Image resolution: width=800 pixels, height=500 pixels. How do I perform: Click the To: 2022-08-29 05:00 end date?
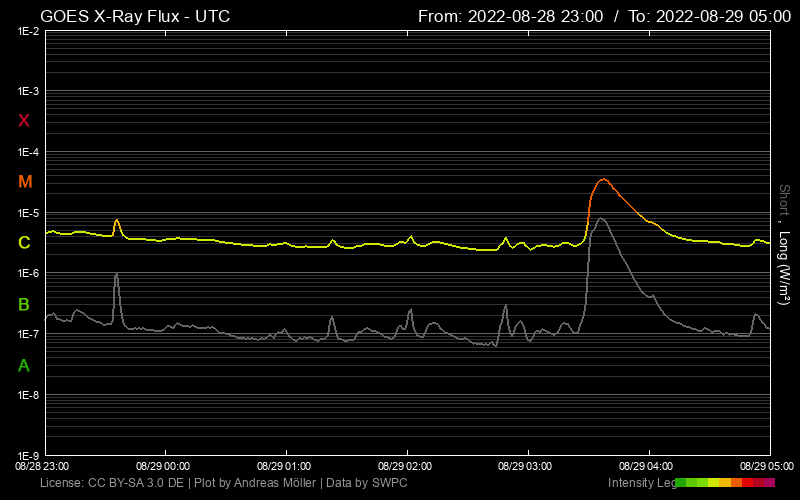[x=710, y=16]
